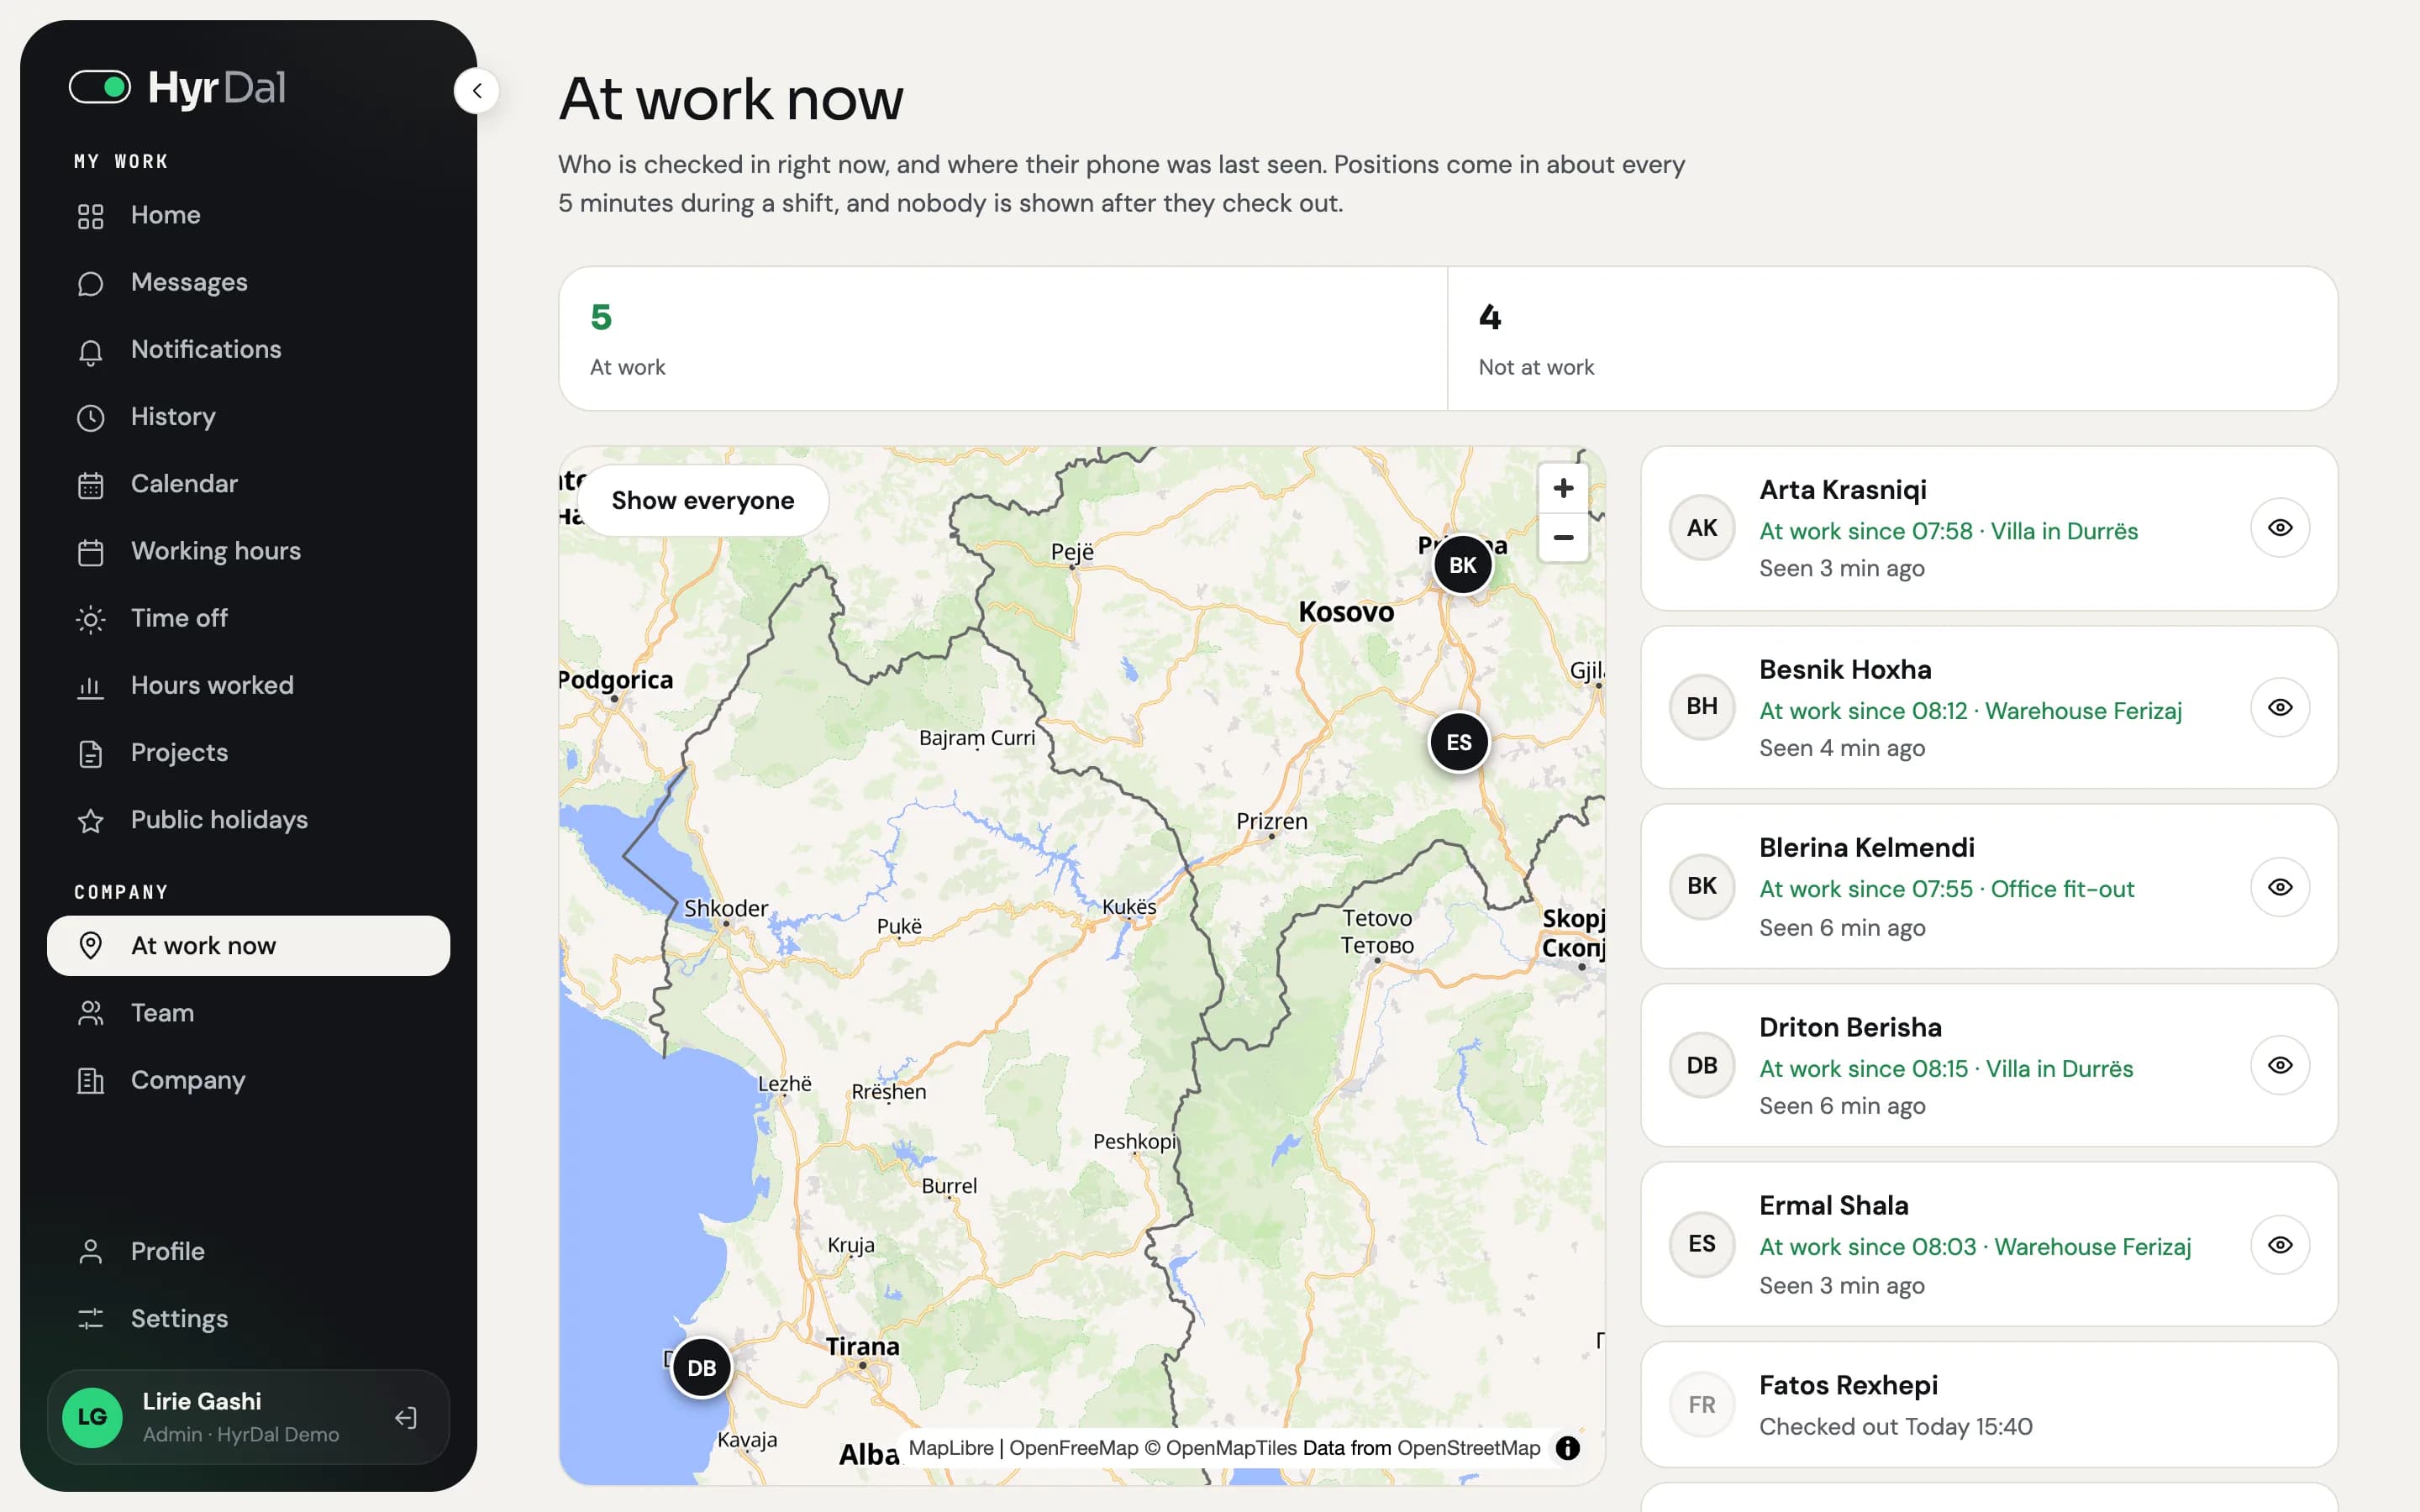Toggle visibility eye for Besnik Hoxha
Screen dimensions: 2420x1512
(2280, 707)
